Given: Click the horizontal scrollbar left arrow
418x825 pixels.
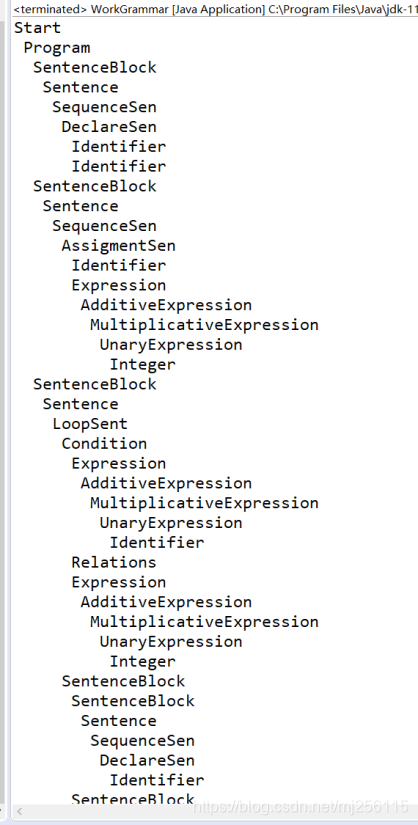Looking at the screenshot, I should coord(19,811).
